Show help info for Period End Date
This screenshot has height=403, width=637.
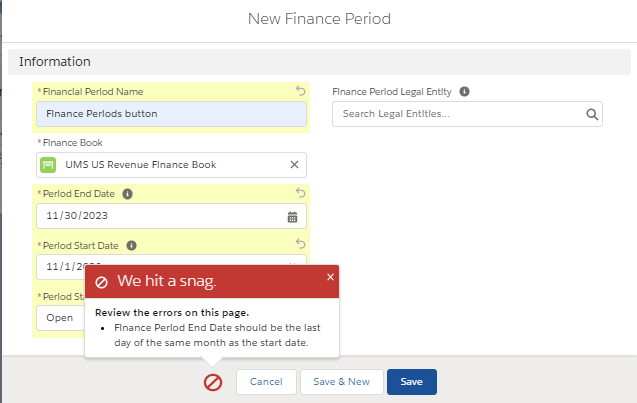point(127,194)
